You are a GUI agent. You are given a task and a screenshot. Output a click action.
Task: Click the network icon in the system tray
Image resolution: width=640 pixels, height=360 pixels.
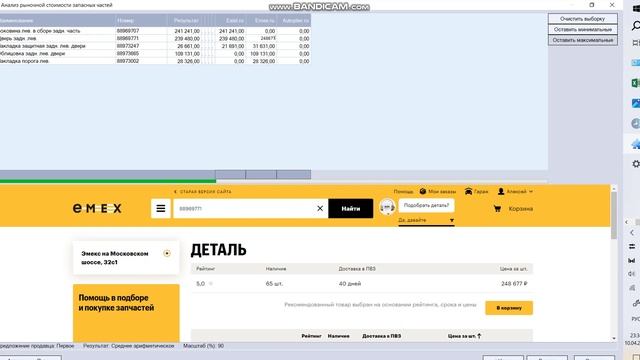point(632,288)
